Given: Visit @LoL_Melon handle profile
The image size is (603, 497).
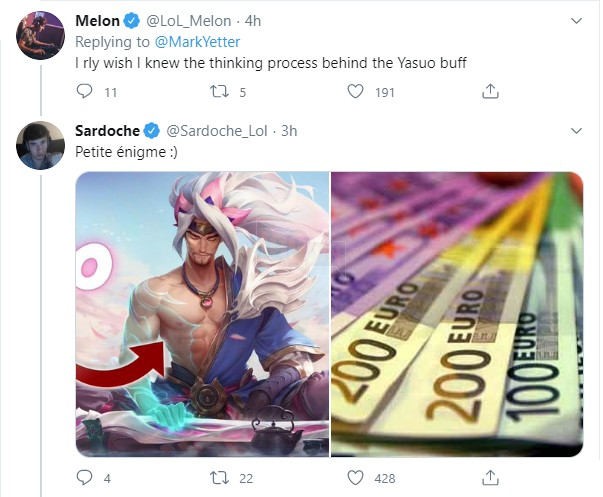Looking at the screenshot, I should click(x=188, y=21).
